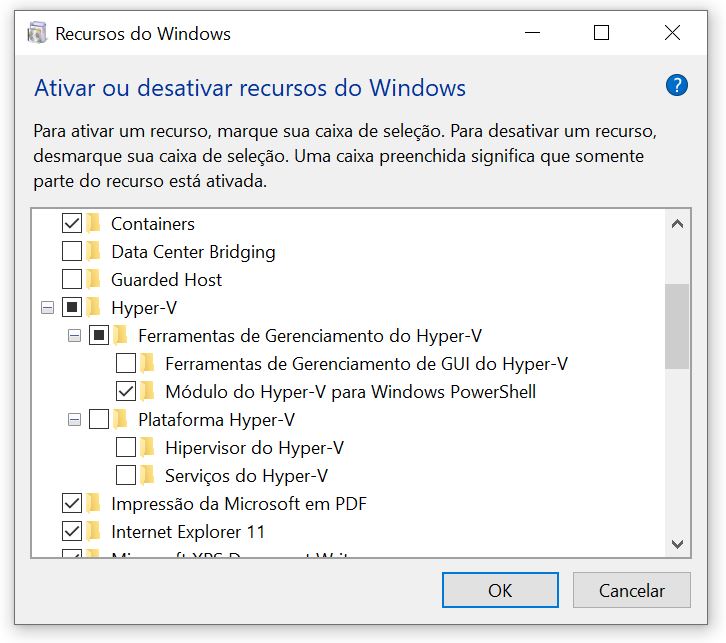Image resolution: width=726 pixels, height=643 pixels.
Task: Click the blue help question mark icon
Action: click(676, 85)
